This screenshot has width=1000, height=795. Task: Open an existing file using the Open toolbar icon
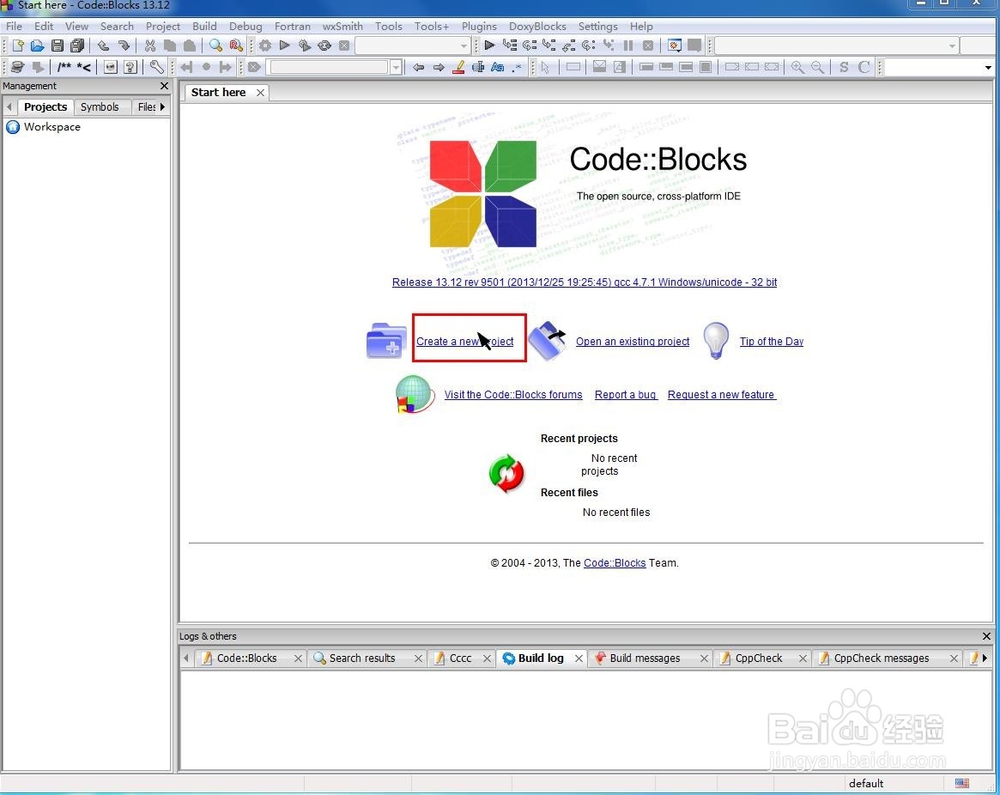coord(37,45)
